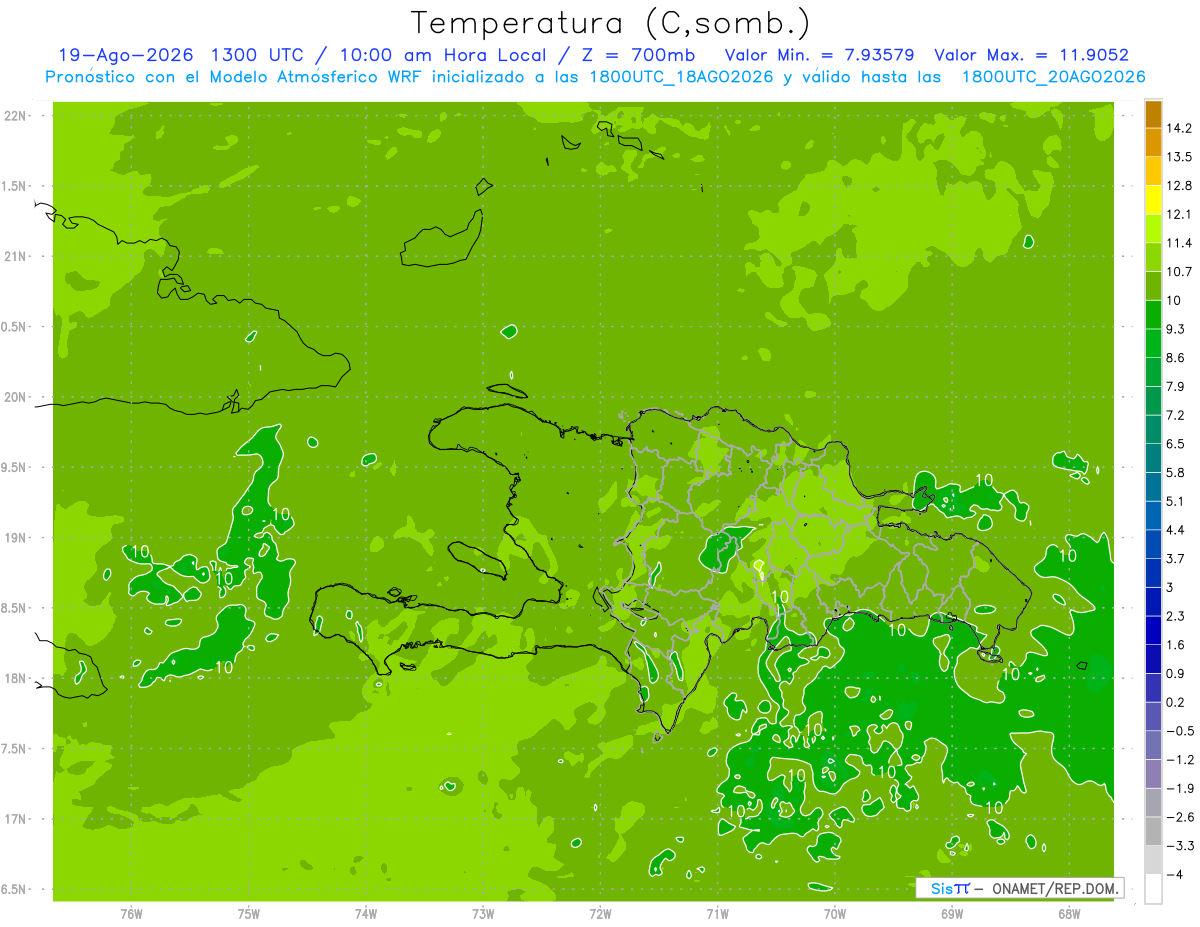The width and height of the screenshot is (1200, 927).
Task: Click the "18N" latitude label
Action: pyautogui.click(x=17, y=678)
